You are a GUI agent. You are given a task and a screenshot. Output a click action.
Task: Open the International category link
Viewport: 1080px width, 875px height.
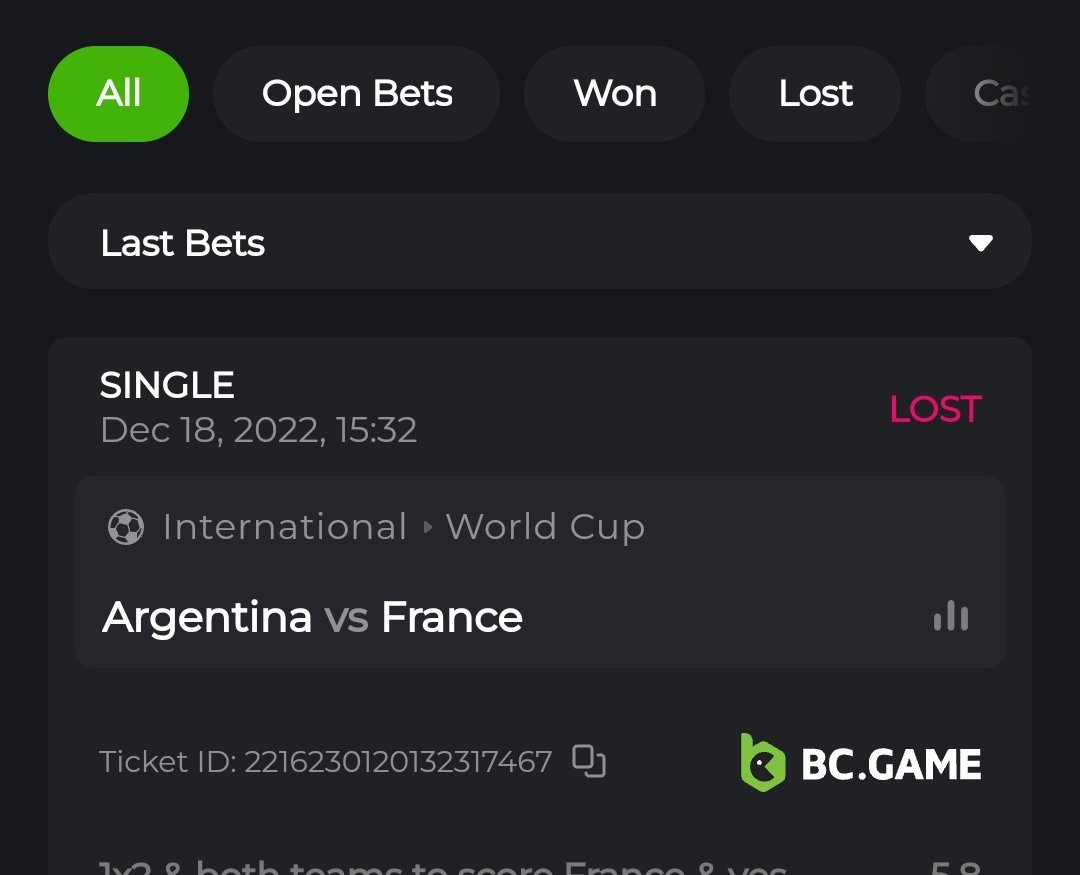click(285, 527)
